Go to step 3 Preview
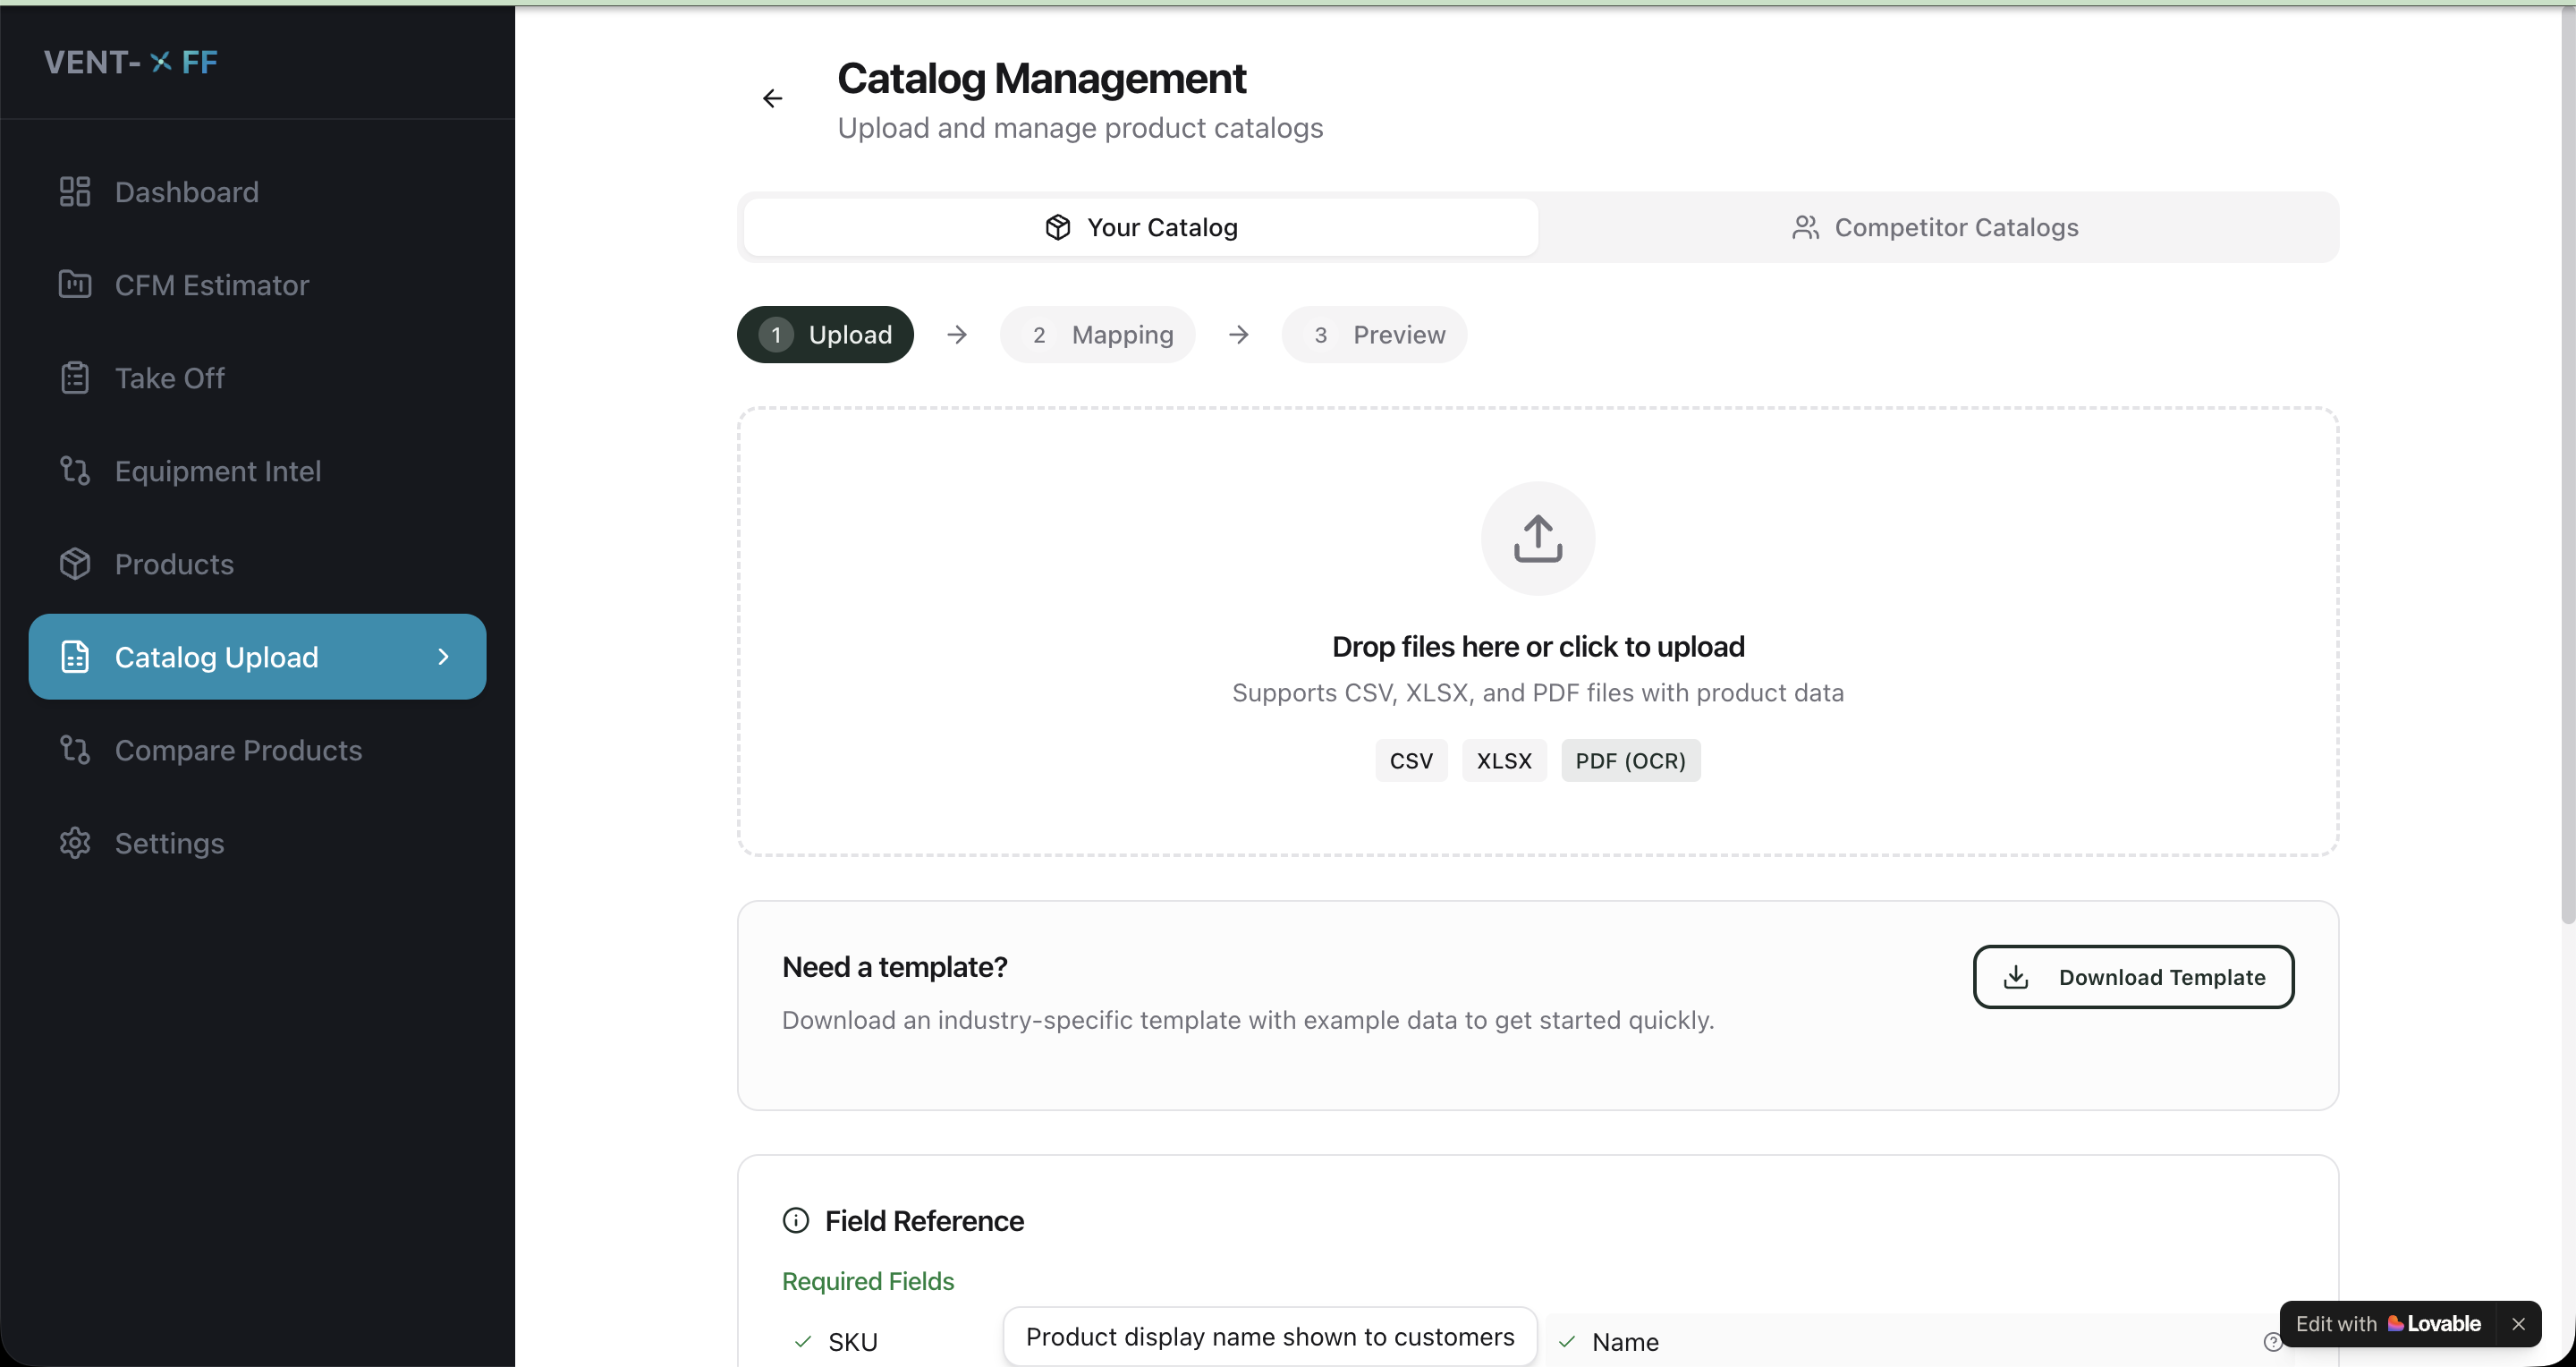The height and width of the screenshot is (1367, 2576). (1374, 335)
